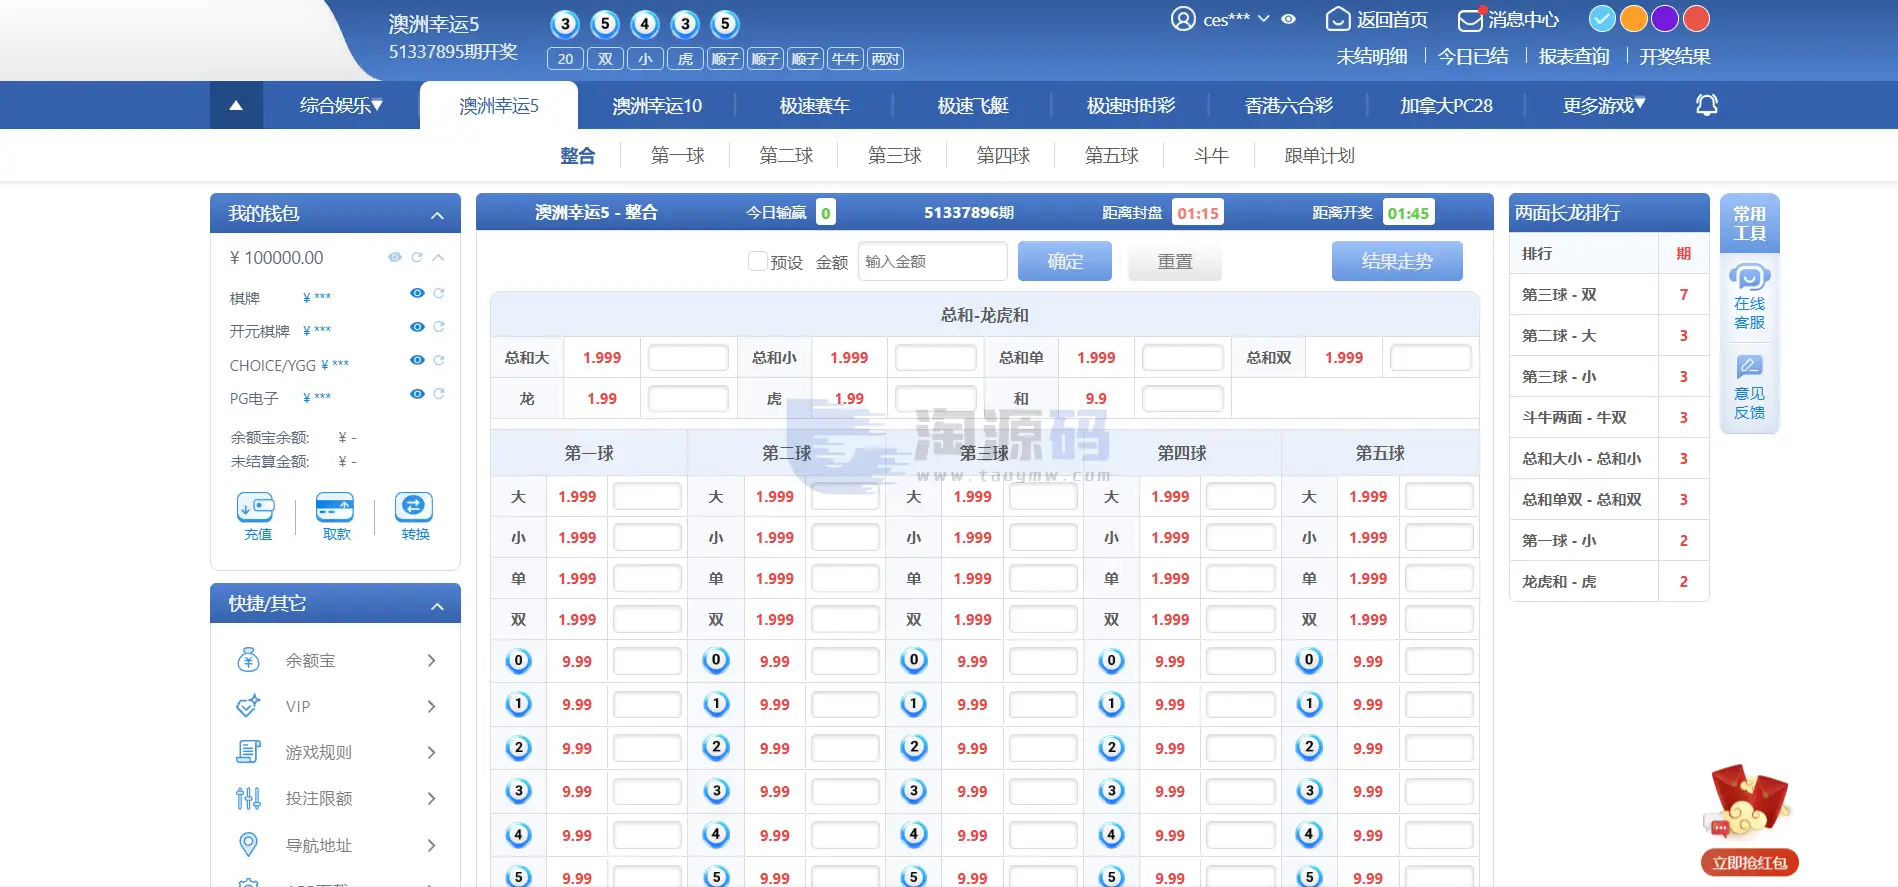Click ball number 3 in 第三球 column
Screen dimensions: 1898x887
click(x=914, y=791)
